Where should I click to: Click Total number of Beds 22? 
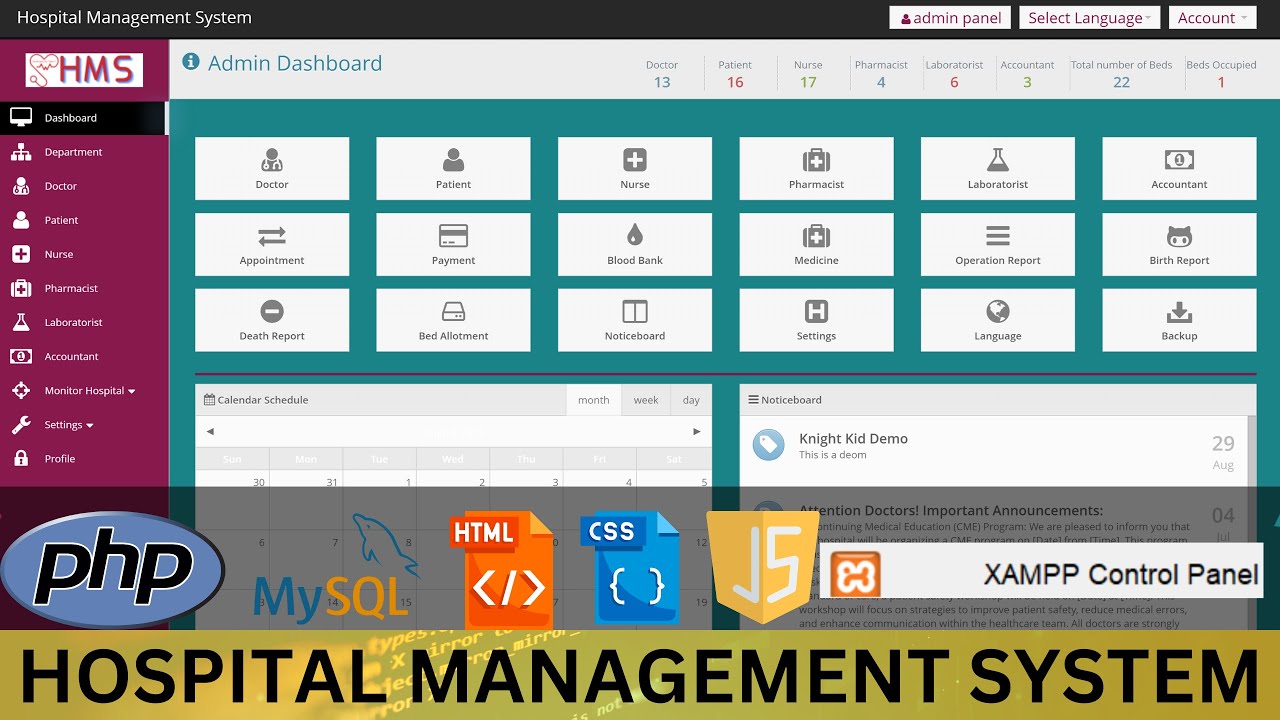(1121, 82)
